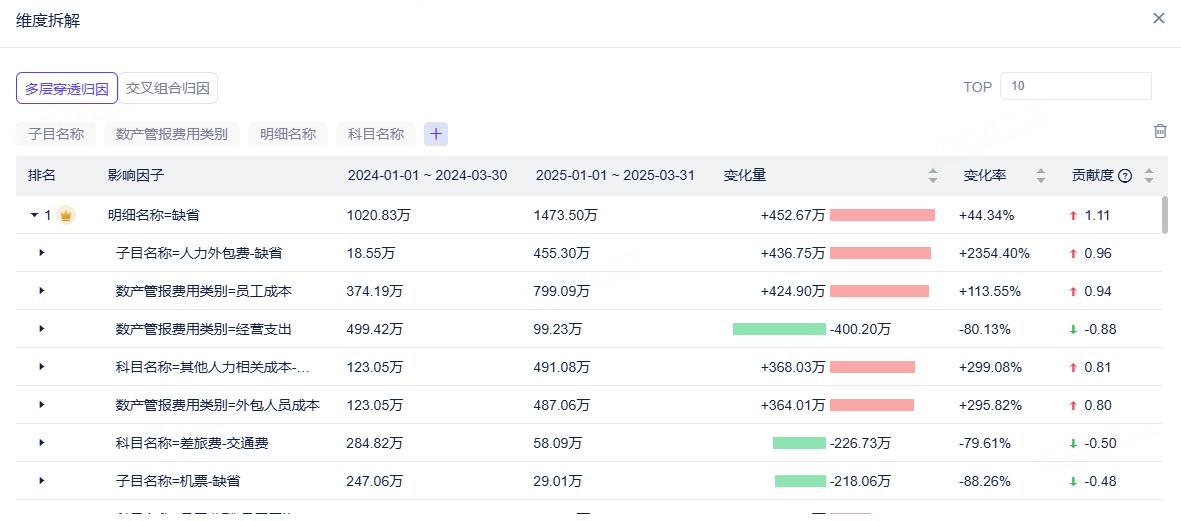Viewport: 1181px width, 521px height.
Task: Switch to 交叉组合归因 tab
Action: point(168,88)
